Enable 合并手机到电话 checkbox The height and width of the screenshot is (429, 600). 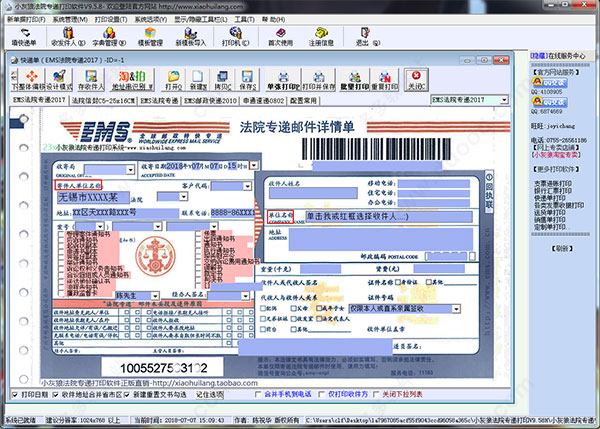click(258, 394)
